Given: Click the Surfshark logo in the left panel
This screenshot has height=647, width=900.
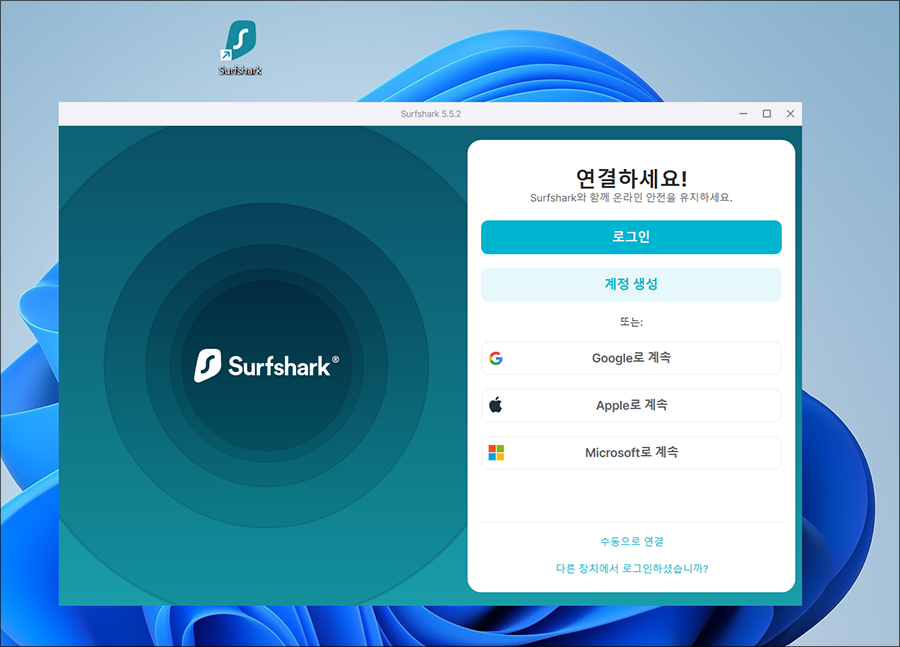Looking at the screenshot, I should click(x=266, y=366).
